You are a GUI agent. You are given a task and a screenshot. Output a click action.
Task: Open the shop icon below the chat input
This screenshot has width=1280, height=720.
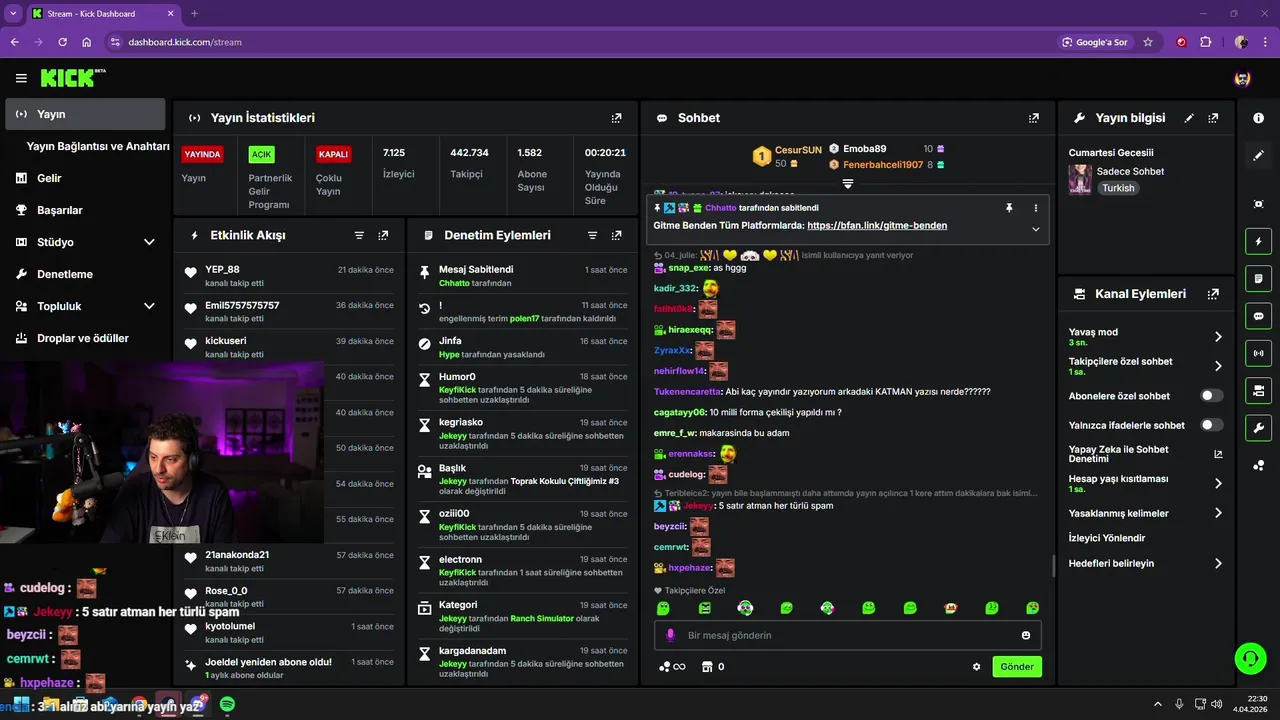tap(707, 667)
